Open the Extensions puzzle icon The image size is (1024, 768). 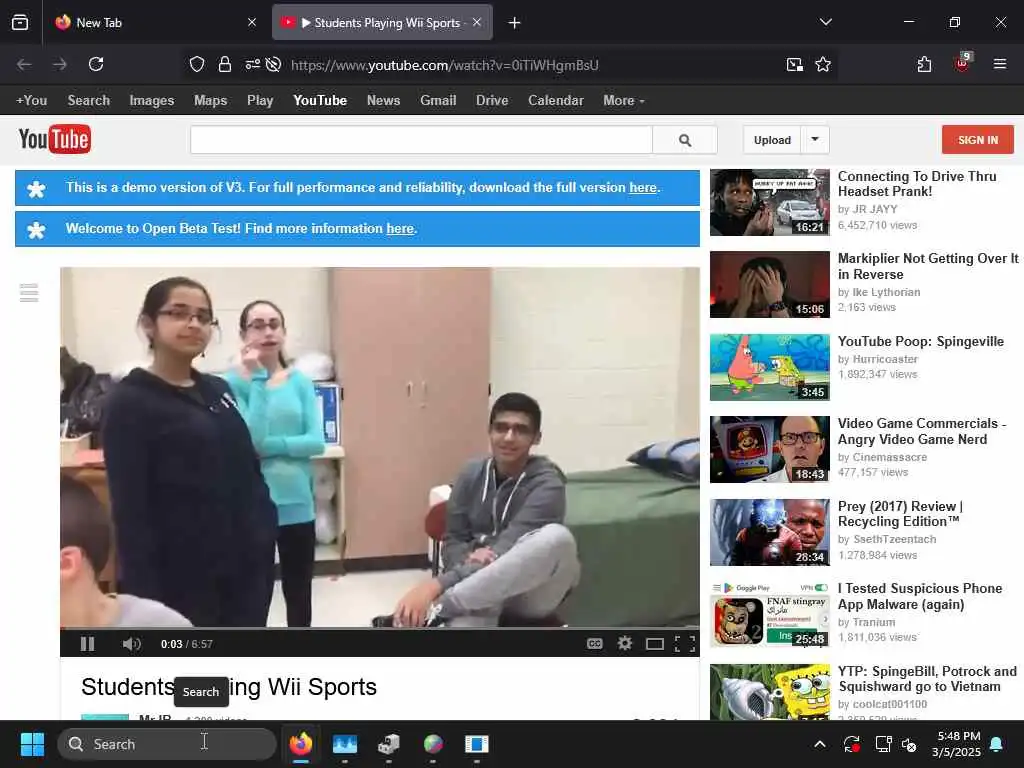pyautogui.click(x=924, y=64)
